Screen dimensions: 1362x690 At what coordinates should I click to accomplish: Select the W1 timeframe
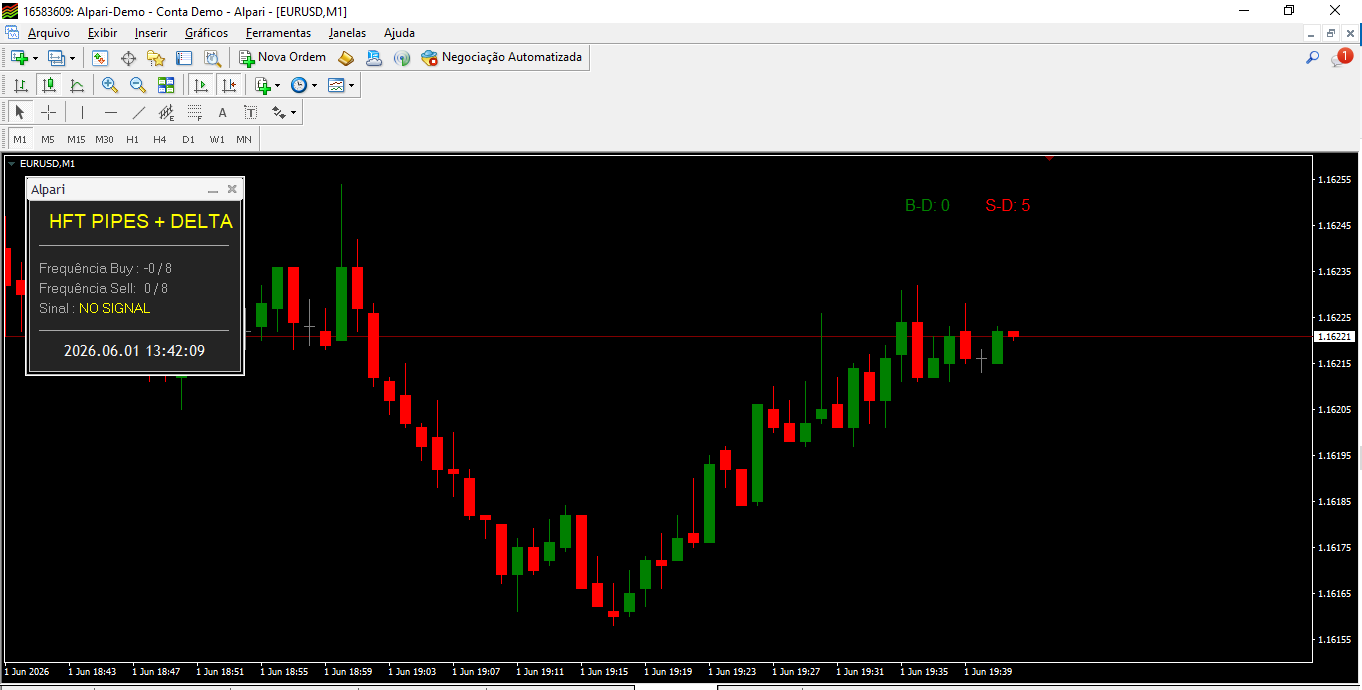pos(216,139)
